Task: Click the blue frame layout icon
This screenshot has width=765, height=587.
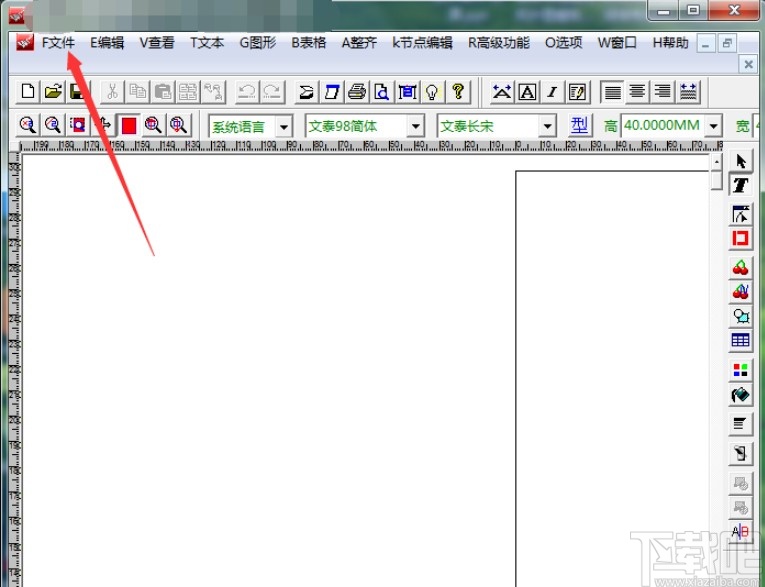Action: 407,92
